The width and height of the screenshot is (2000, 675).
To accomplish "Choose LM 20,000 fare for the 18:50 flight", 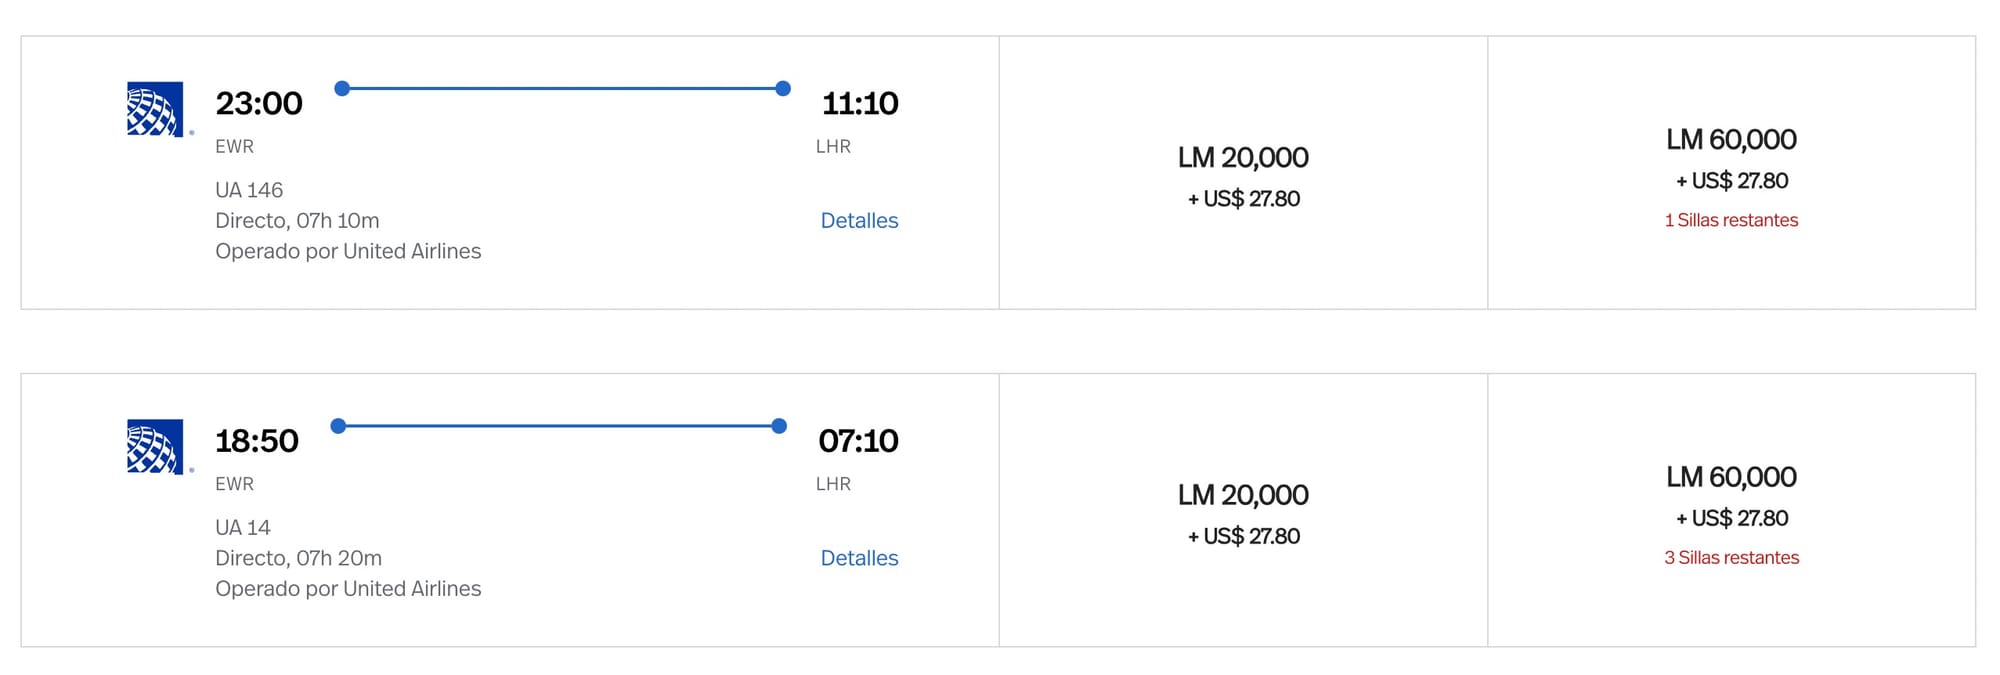I will [x=1243, y=510].
